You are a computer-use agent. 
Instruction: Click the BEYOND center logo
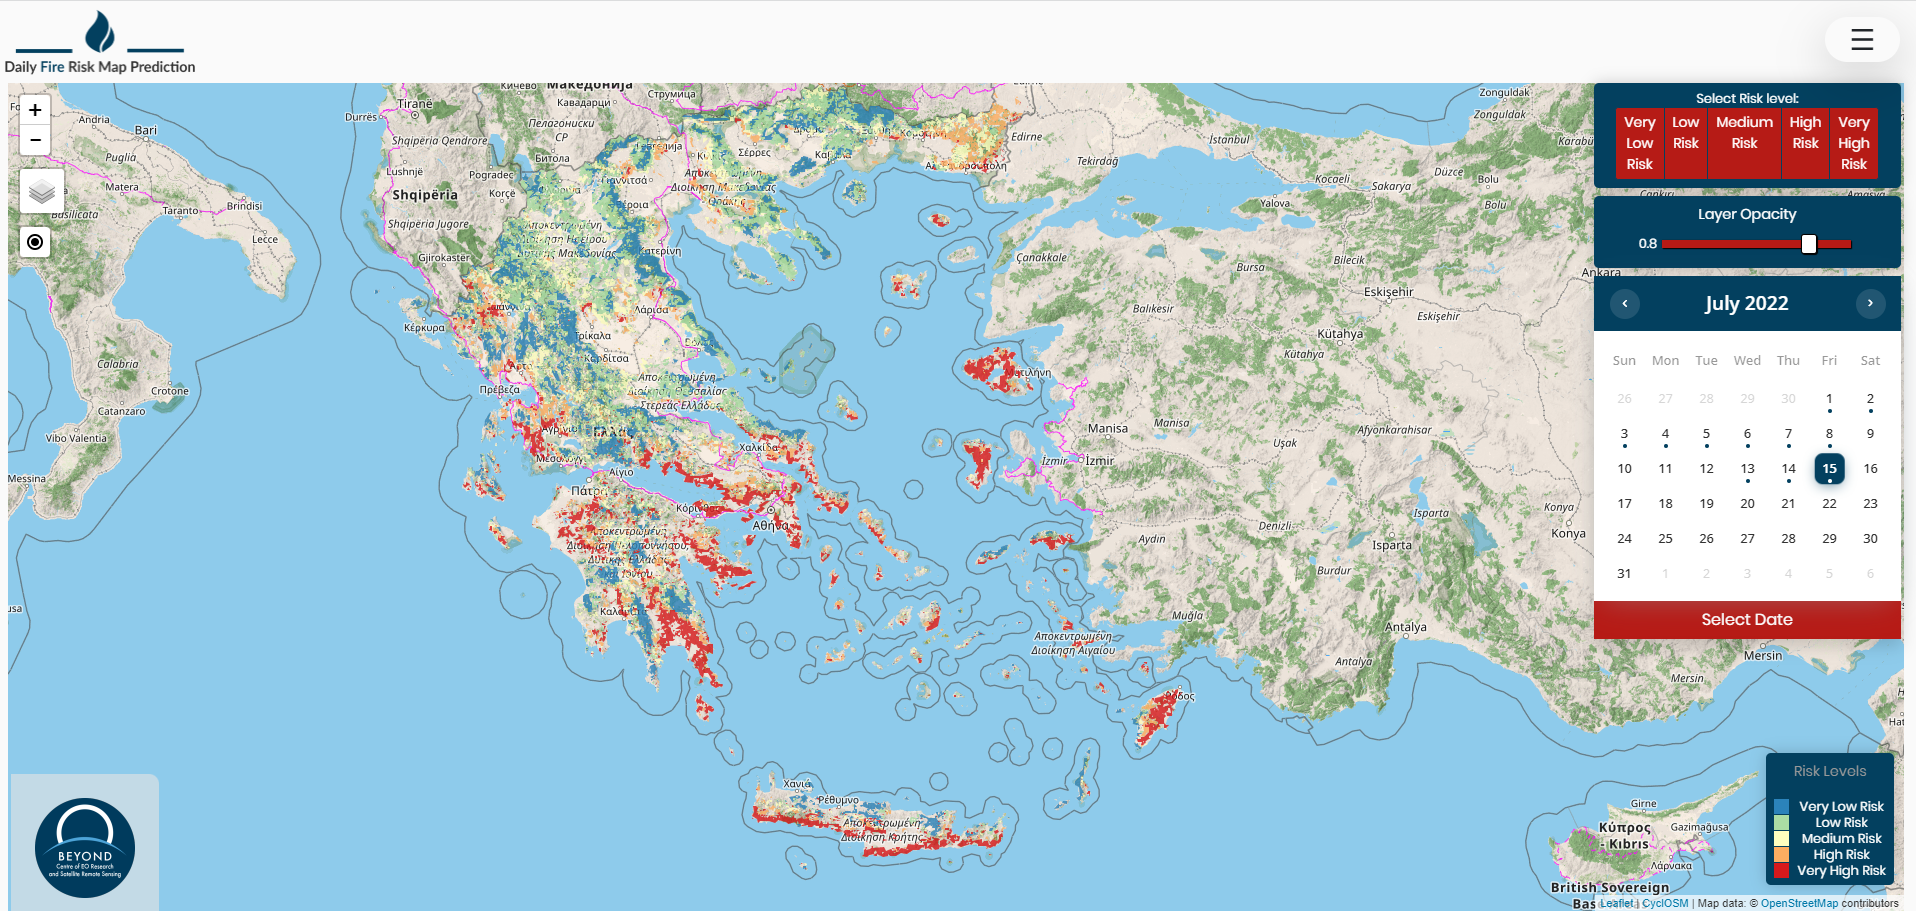coord(85,847)
